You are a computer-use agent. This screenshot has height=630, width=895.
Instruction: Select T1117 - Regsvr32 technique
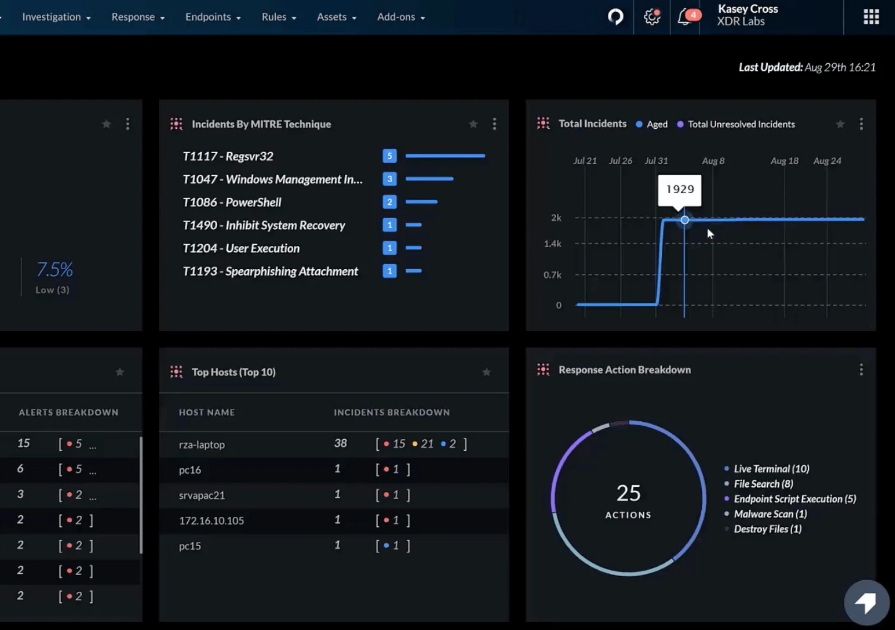pyautogui.click(x=228, y=156)
